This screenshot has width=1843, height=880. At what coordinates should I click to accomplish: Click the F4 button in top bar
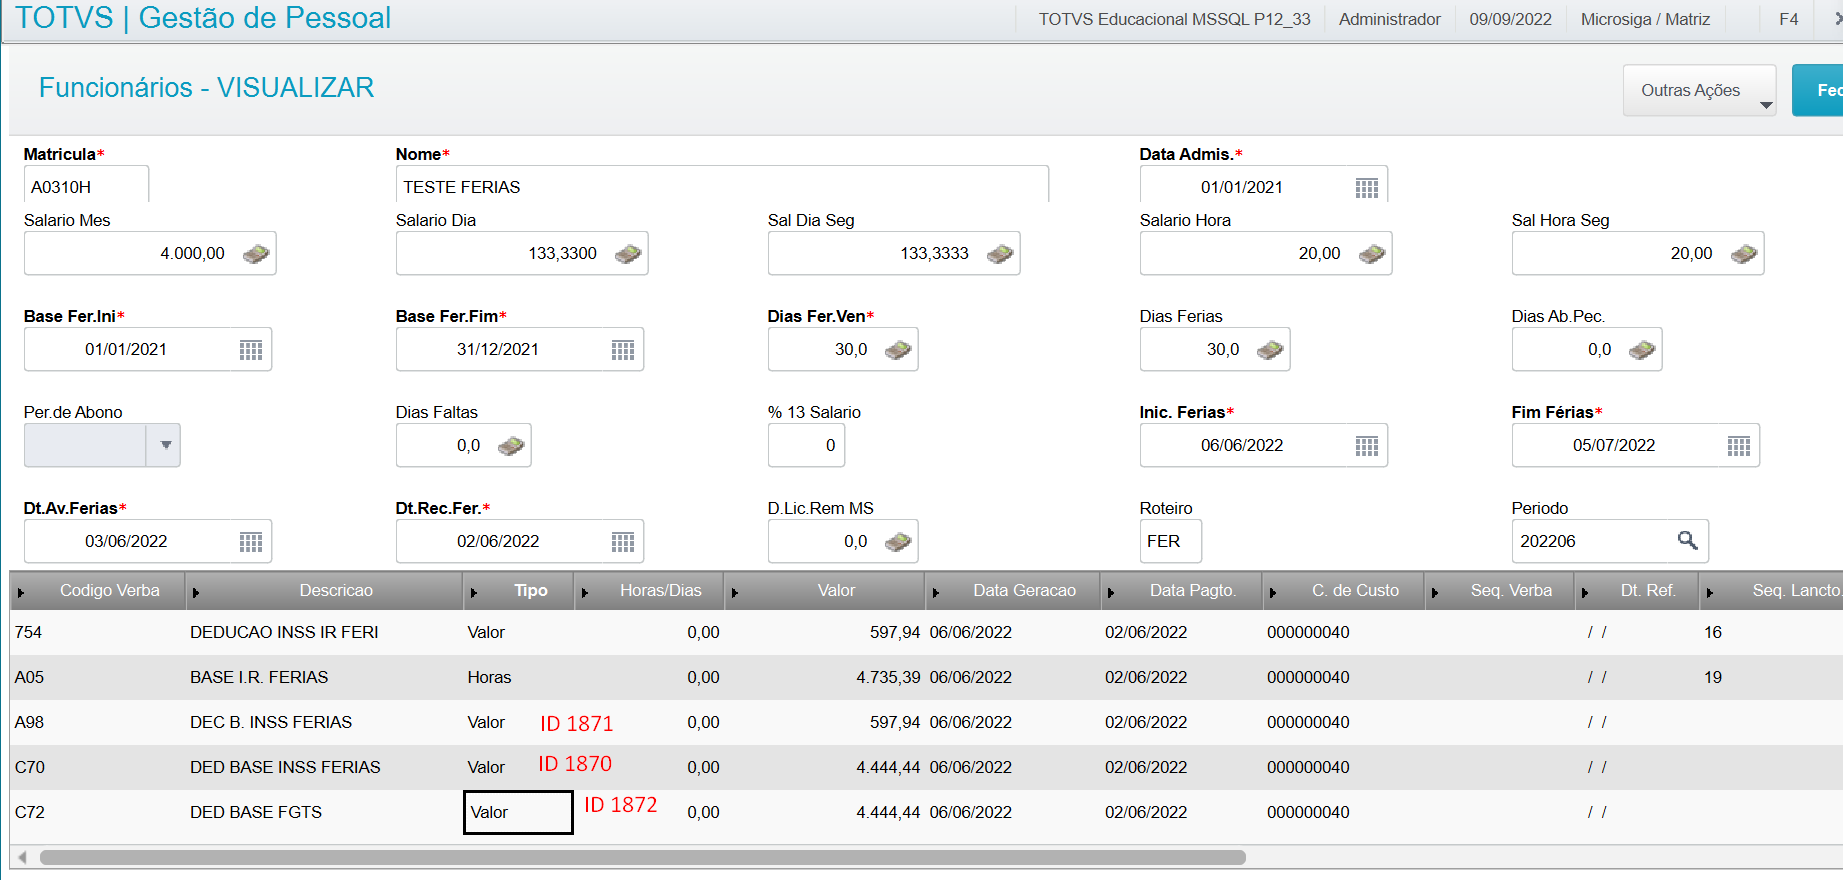1789,19
